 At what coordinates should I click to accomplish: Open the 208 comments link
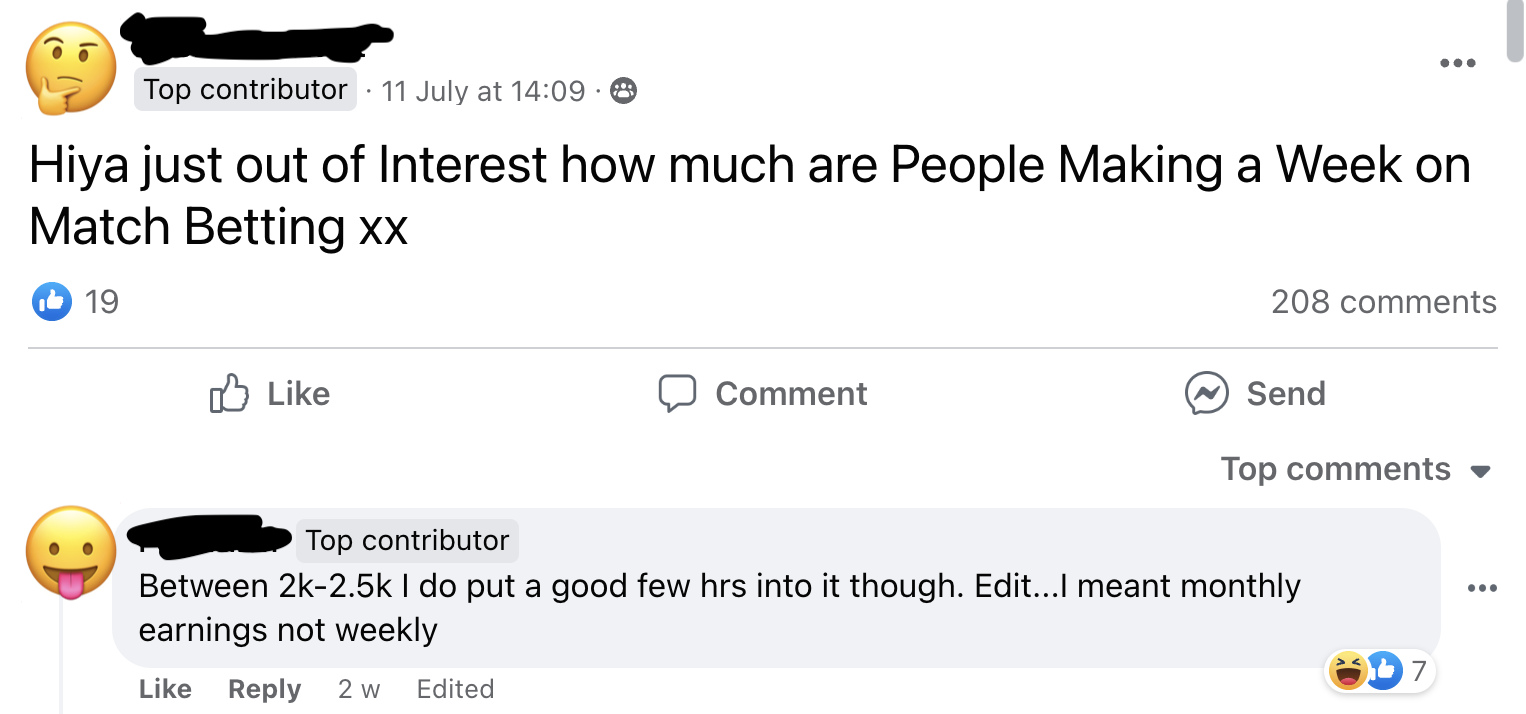coord(1383,301)
